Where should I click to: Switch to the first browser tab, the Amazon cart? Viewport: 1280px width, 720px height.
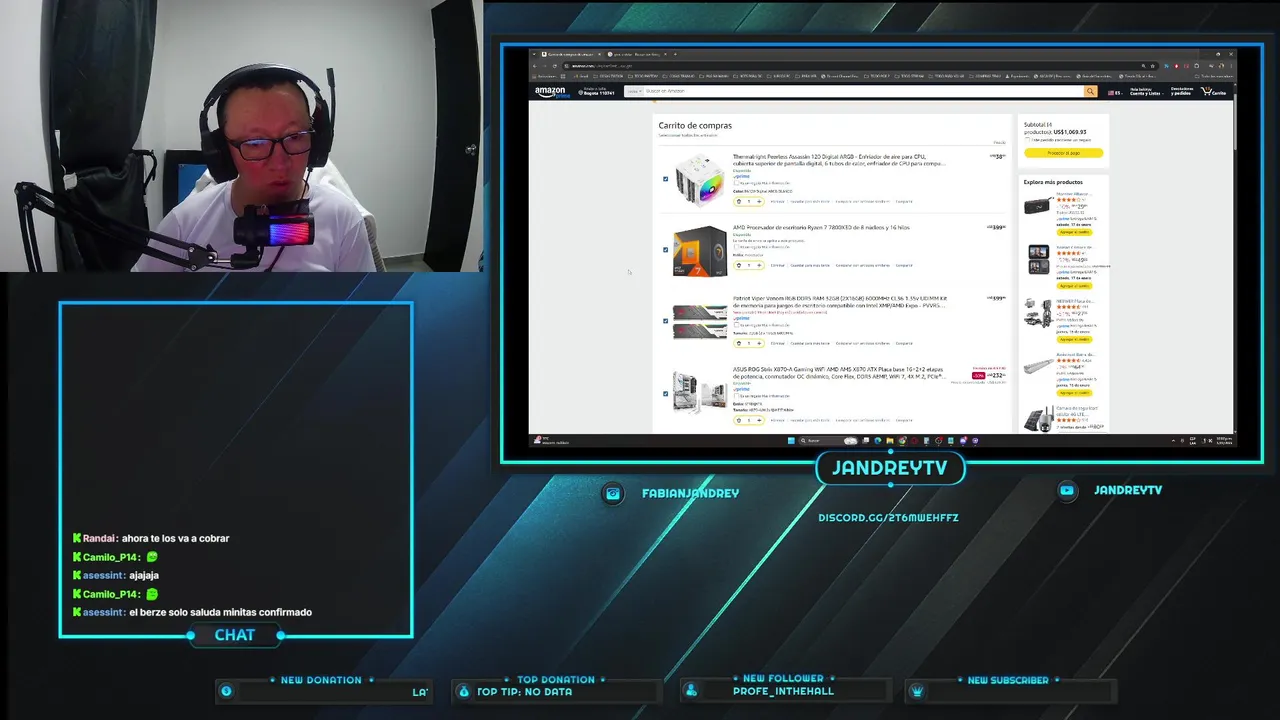[571, 54]
